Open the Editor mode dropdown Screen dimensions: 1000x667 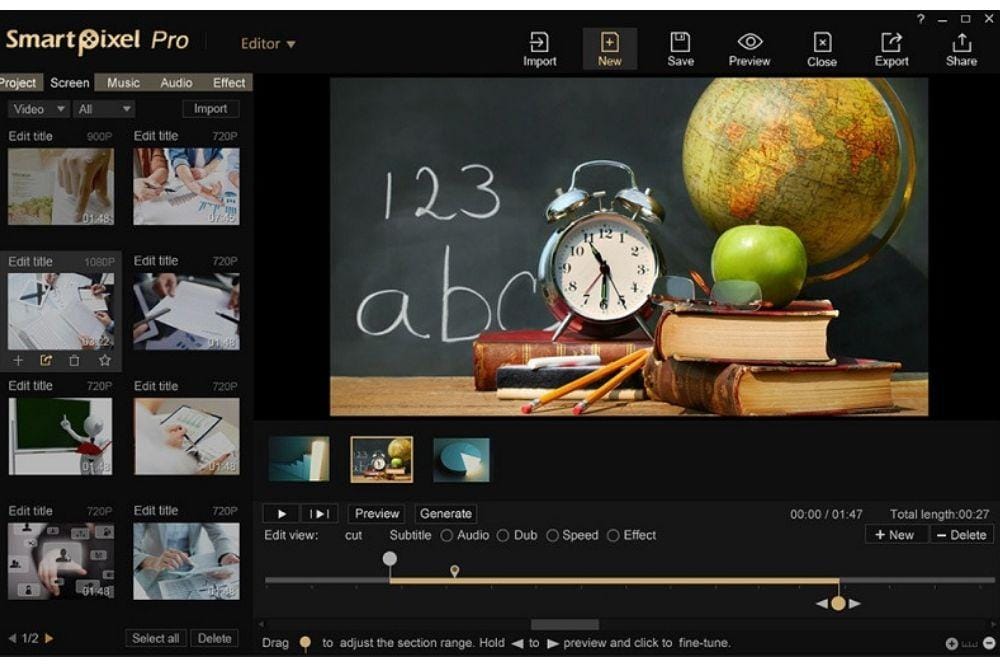pos(269,44)
